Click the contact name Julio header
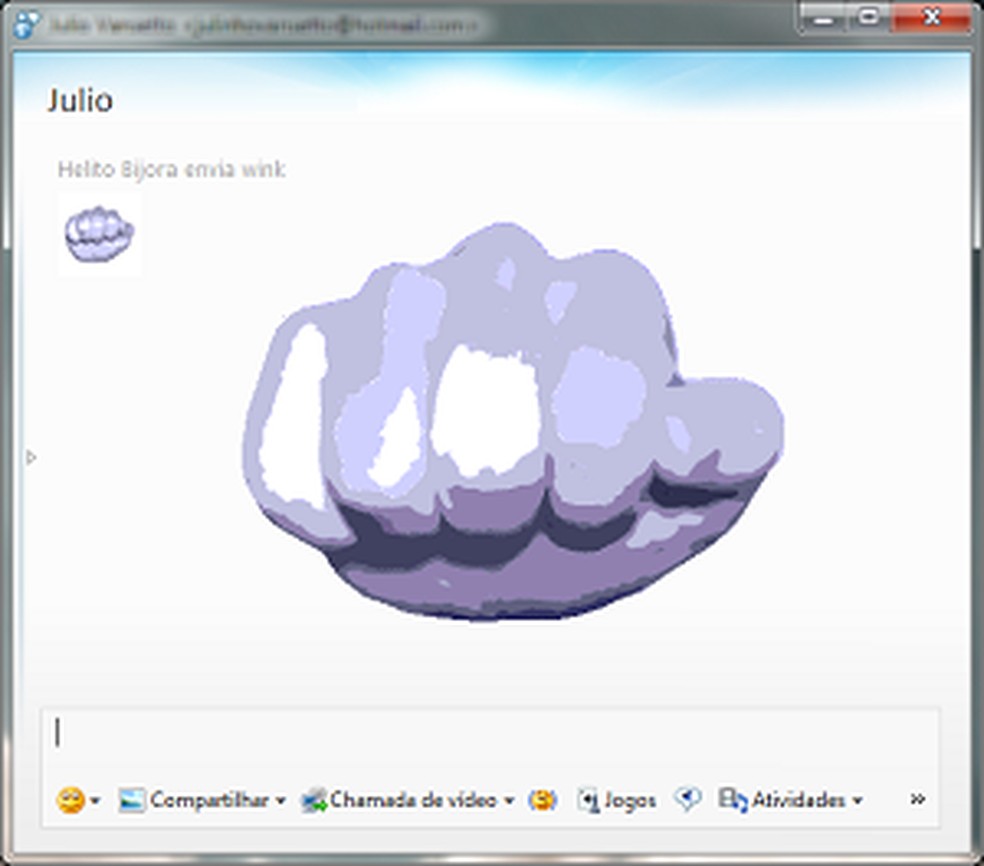 (x=80, y=99)
